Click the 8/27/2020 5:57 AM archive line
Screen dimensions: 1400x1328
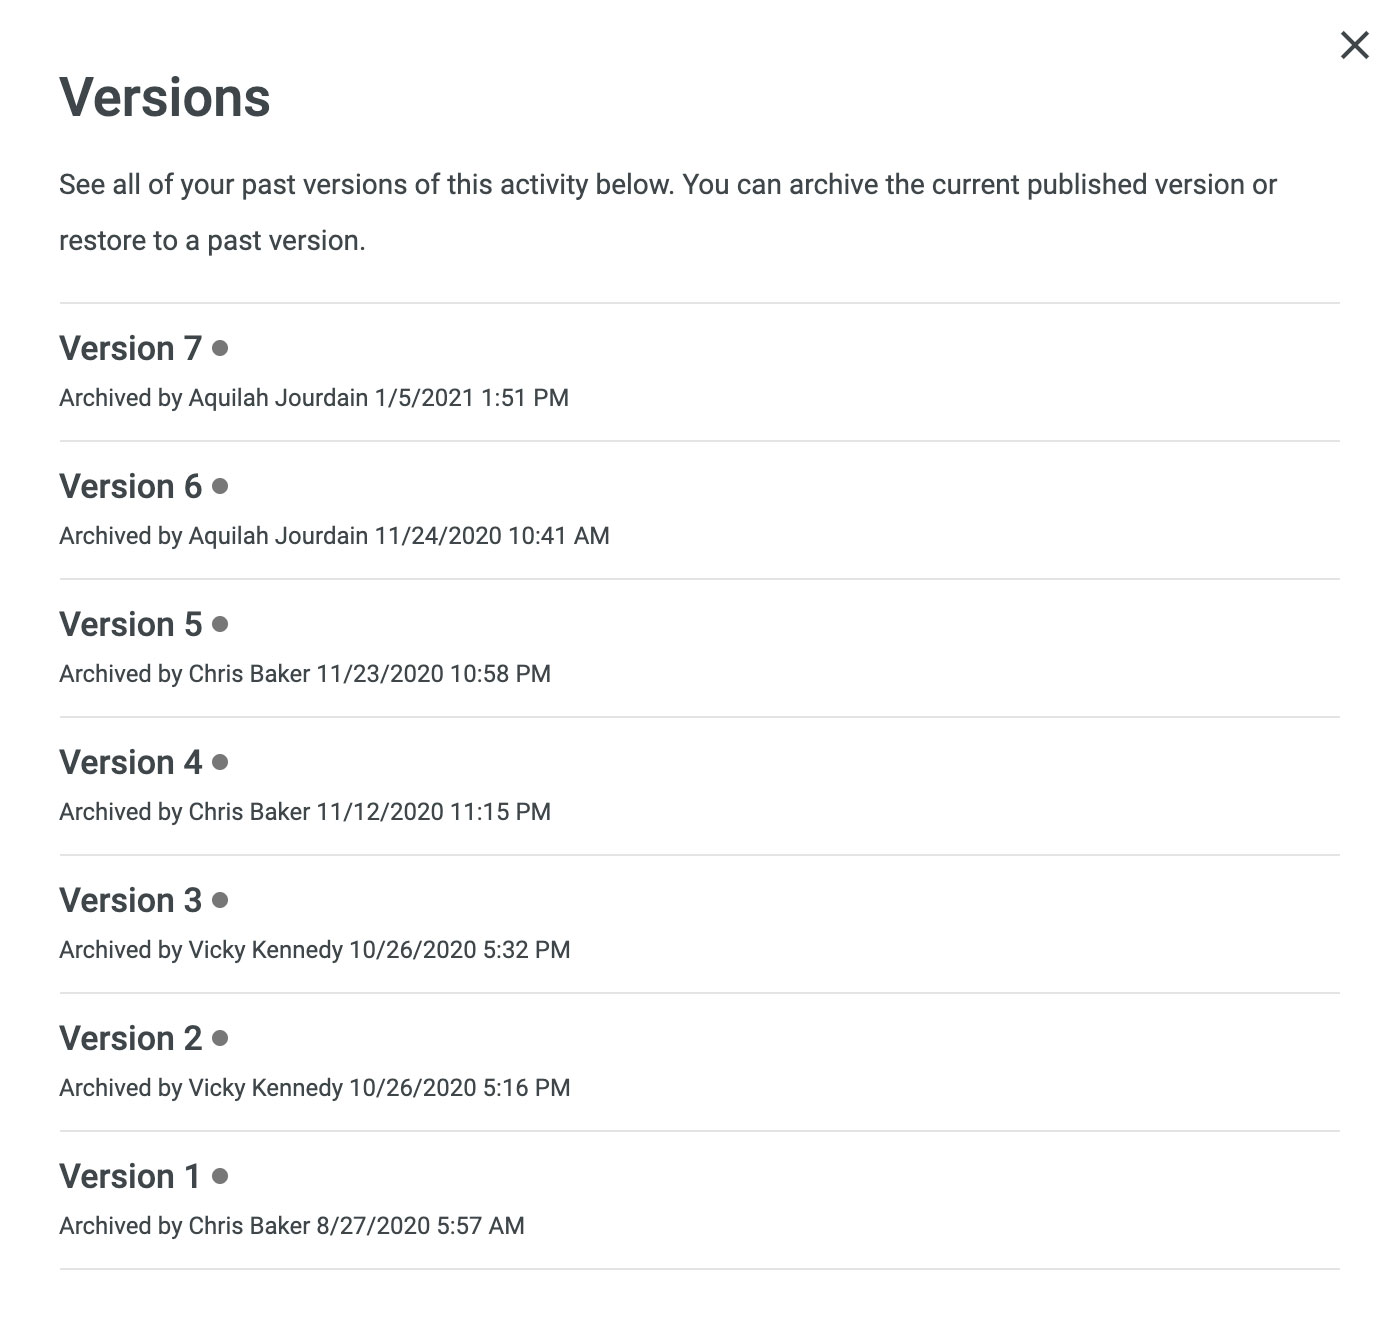[x=292, y=1226]
